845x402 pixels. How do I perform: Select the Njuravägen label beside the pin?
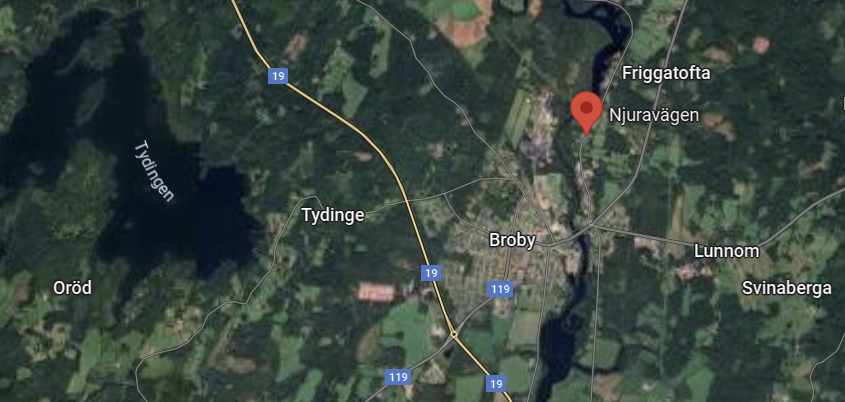[654, 115]
